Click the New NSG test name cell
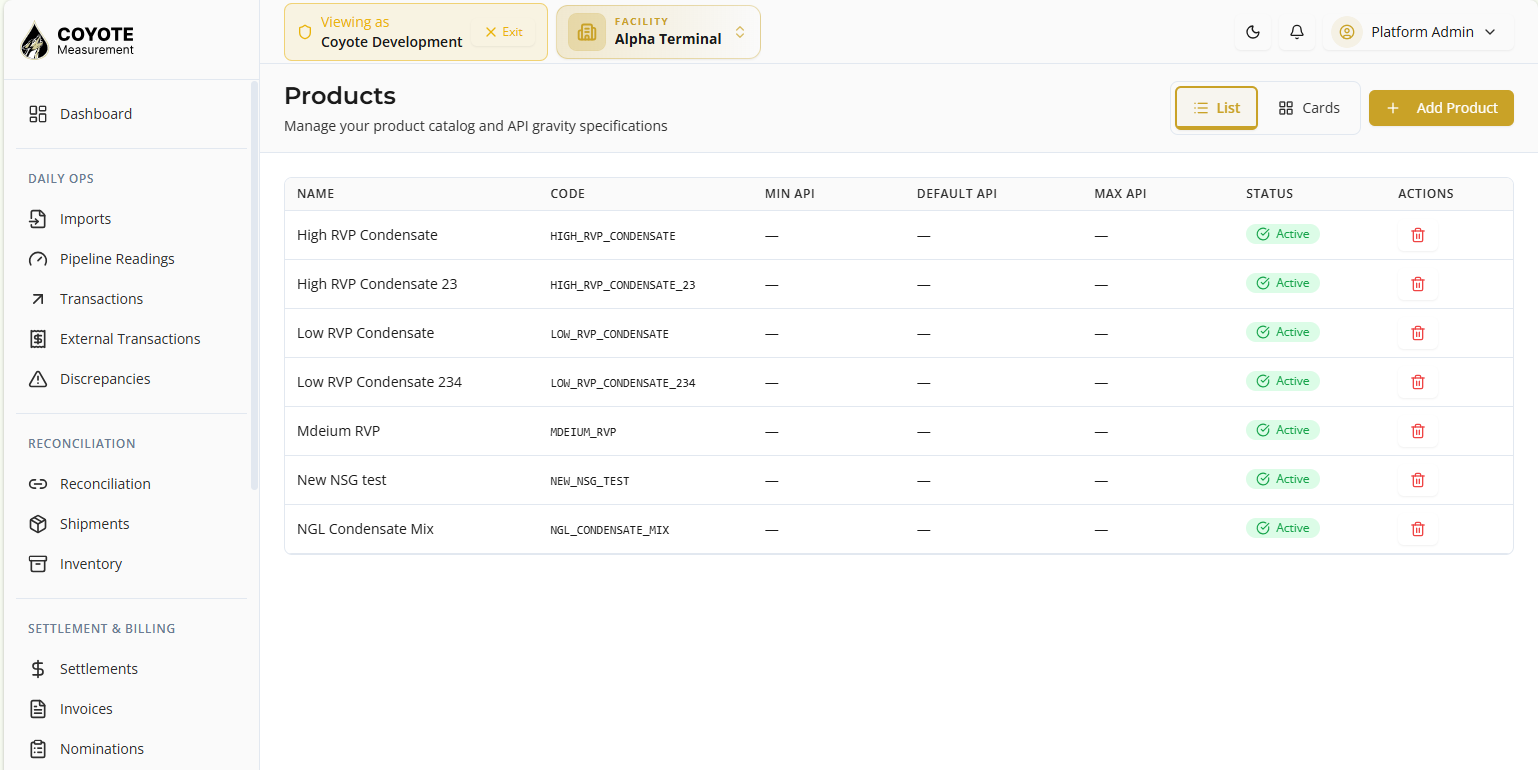The height and width of the screenshot is (770, 1538). [x=342, y=480]
